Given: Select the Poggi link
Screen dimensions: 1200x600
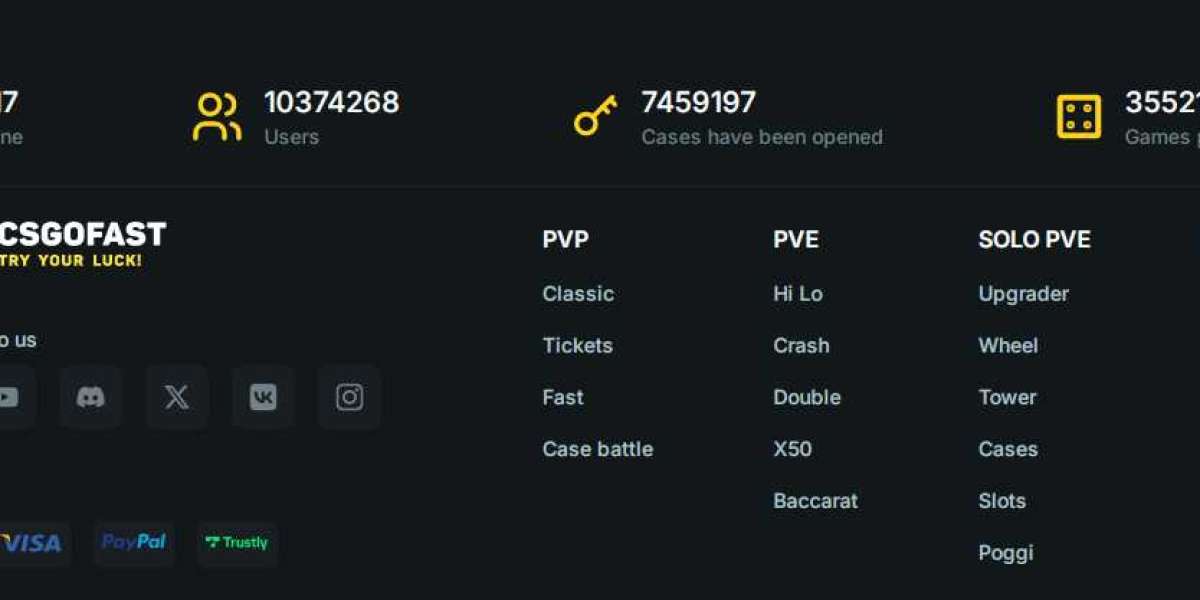Looking at the screenshot, I should tap(1006, 553).
